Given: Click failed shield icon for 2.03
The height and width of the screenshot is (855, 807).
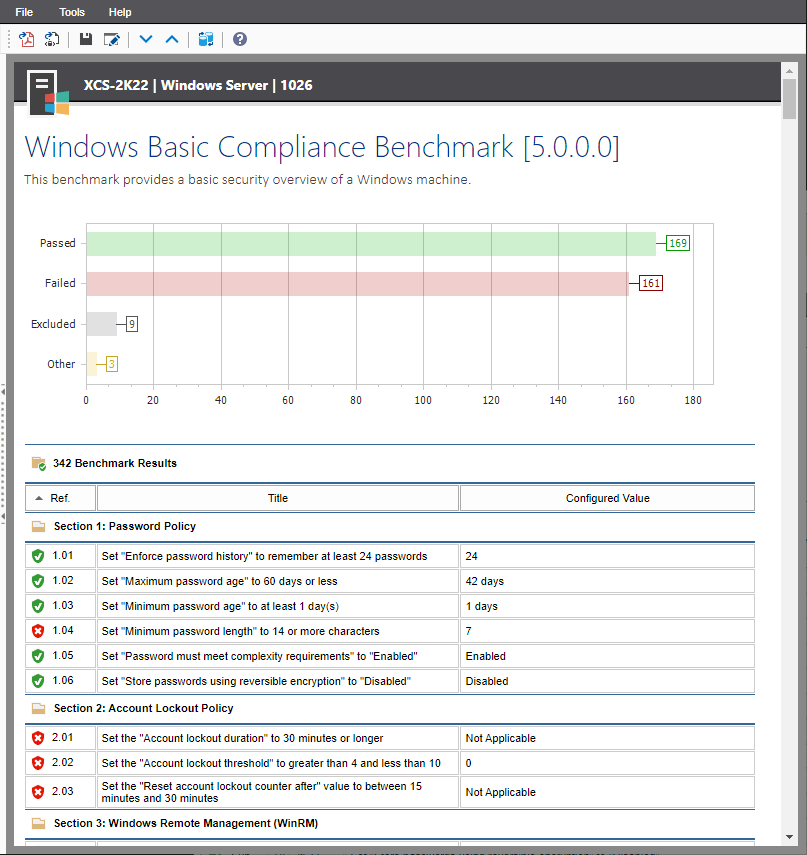Looking at the screenshot, I should pyautogui.click(x=38, y=792).
